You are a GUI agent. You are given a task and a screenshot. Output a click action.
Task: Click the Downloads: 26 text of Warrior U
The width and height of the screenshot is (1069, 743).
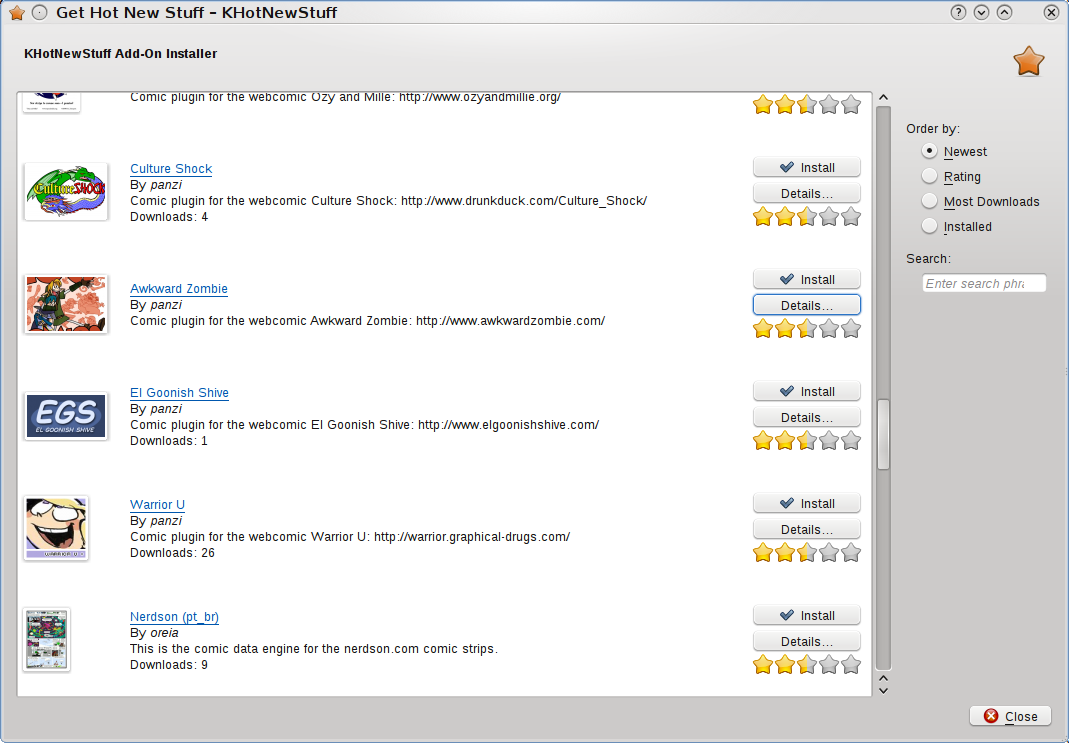pyautogui.click(x=172, y=553)
